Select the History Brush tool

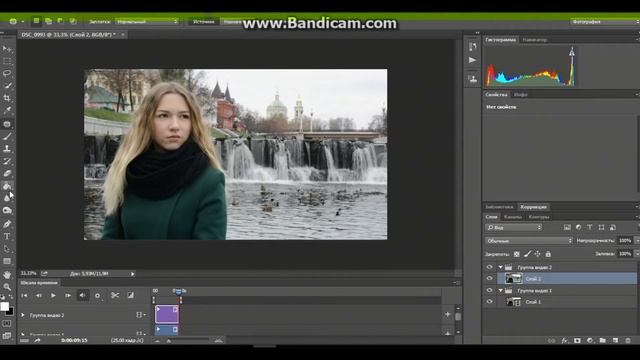(x=7, y=161)
